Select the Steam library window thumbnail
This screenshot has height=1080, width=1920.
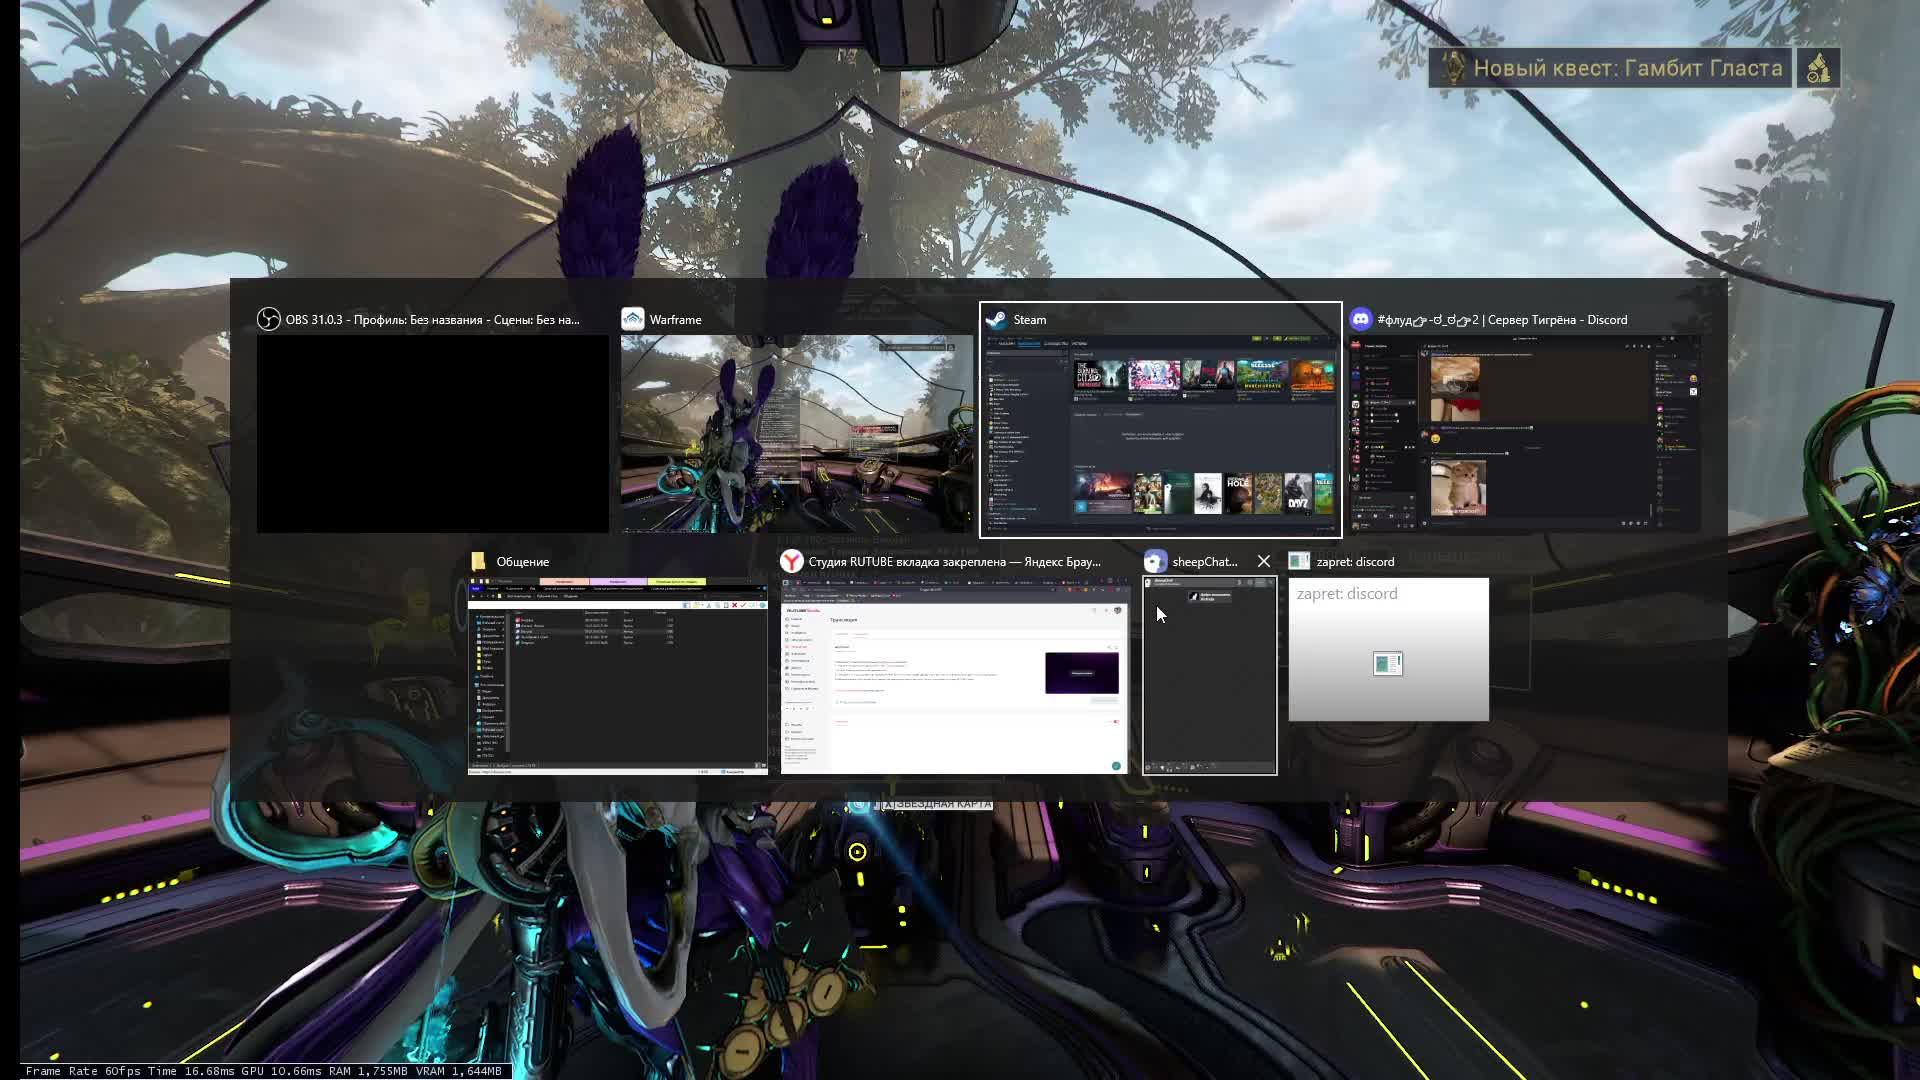(x=1160, y=433)
